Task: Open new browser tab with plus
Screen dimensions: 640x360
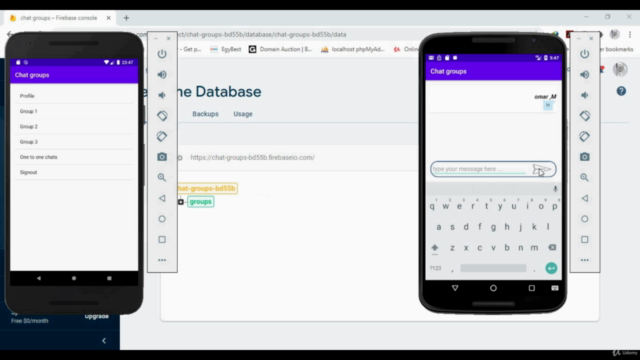Action: (x=126, y=18)
